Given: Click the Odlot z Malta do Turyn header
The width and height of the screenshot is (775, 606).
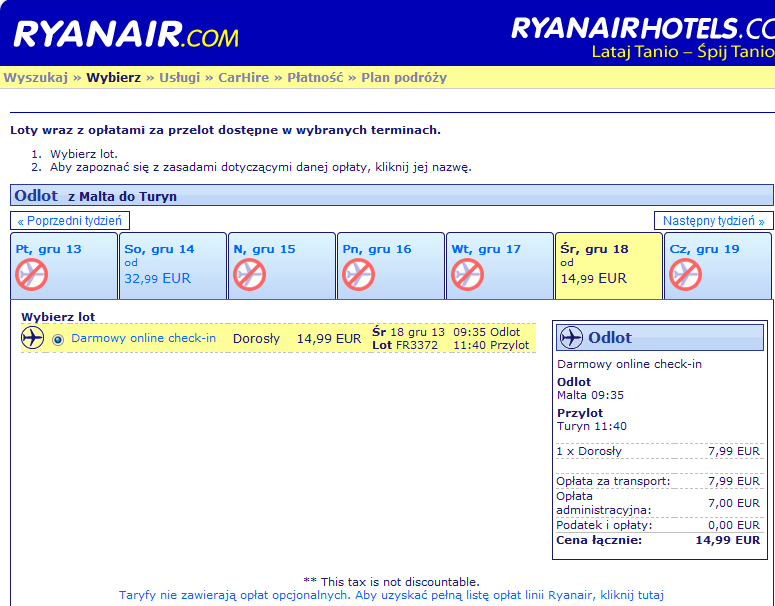Looking at the screenshot, I should pyautogui.click(x=391, y=196).
